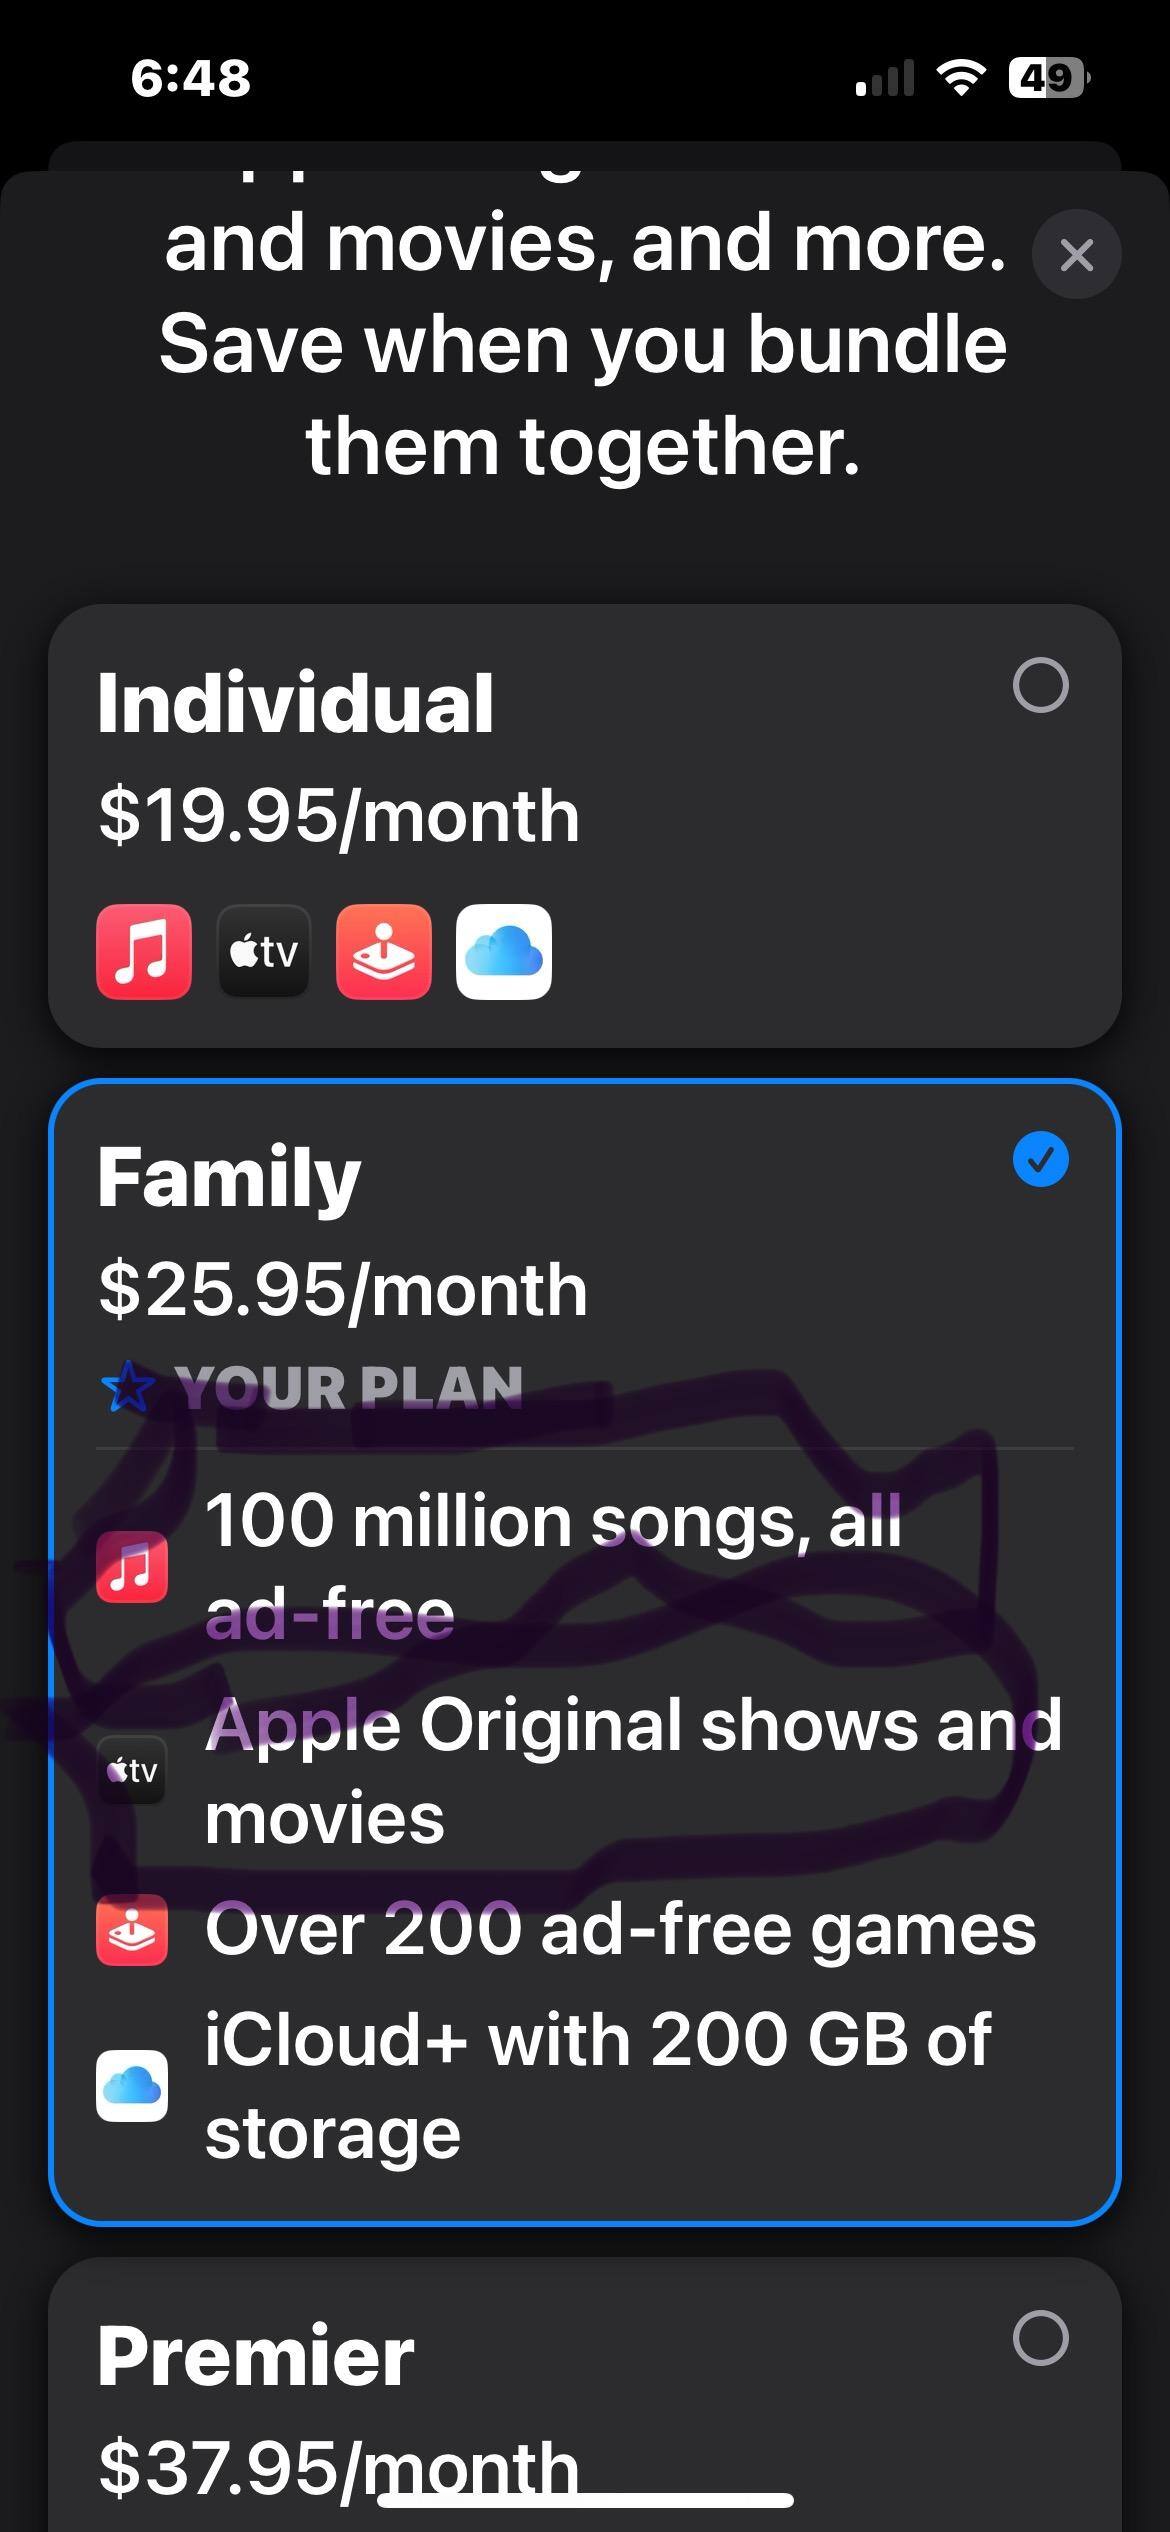The image size is (1170, 2532).
Task: Tap the Apple Music icon under Individual
Action: (144, 951)
